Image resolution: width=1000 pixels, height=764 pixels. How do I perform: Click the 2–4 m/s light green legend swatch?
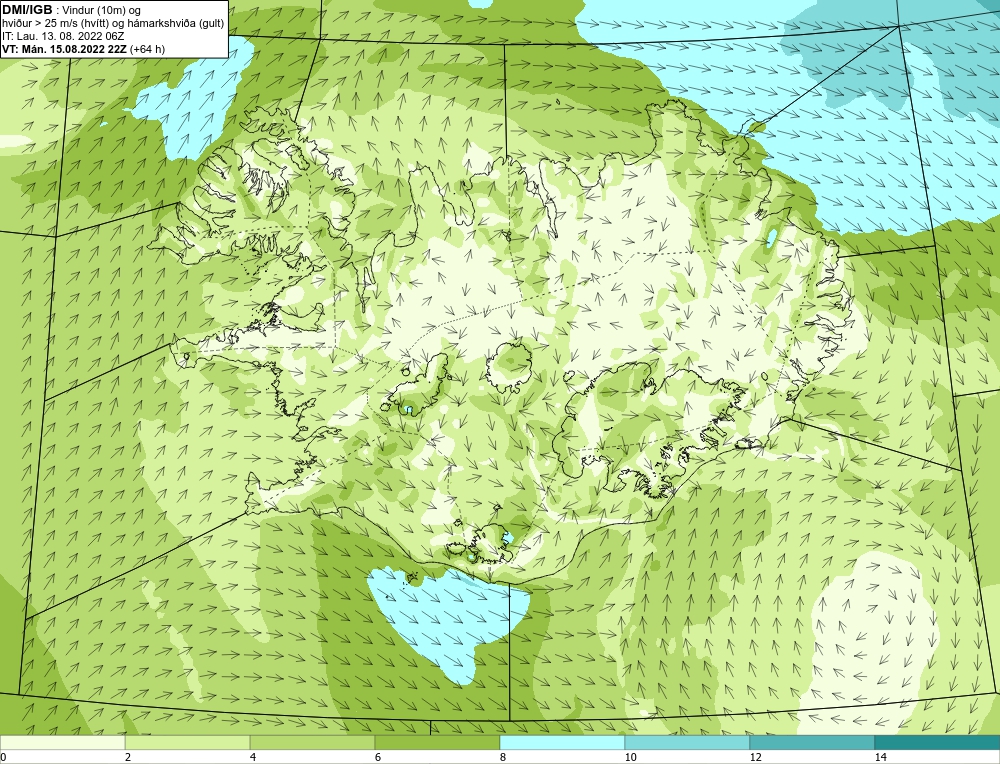pyautogui.click(x=188, y=742)
